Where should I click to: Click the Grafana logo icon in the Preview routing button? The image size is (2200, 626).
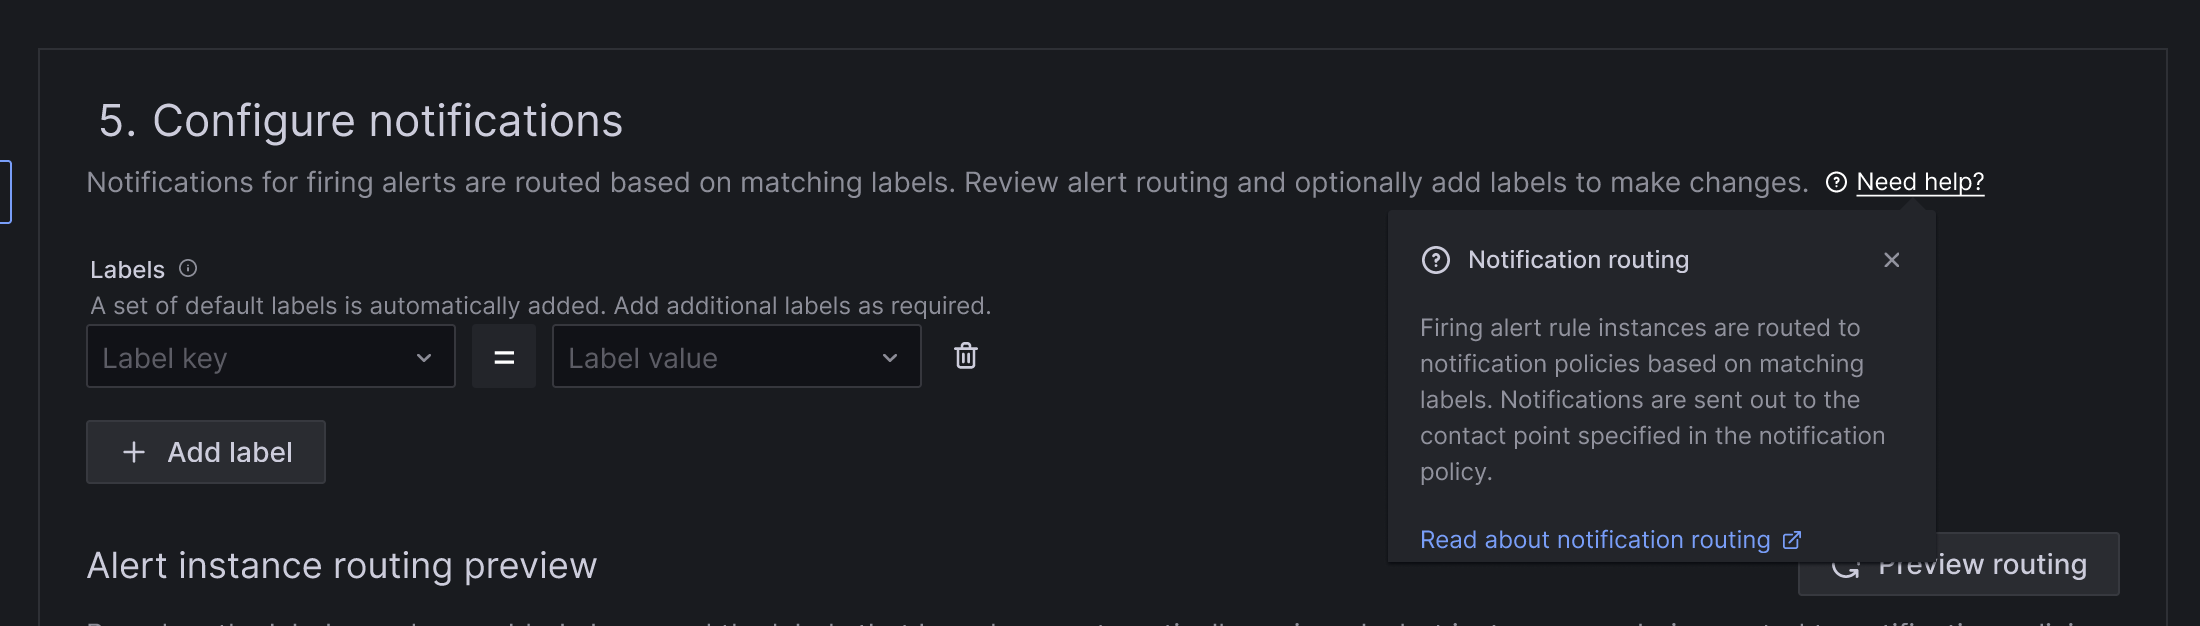click(1846, 566)
